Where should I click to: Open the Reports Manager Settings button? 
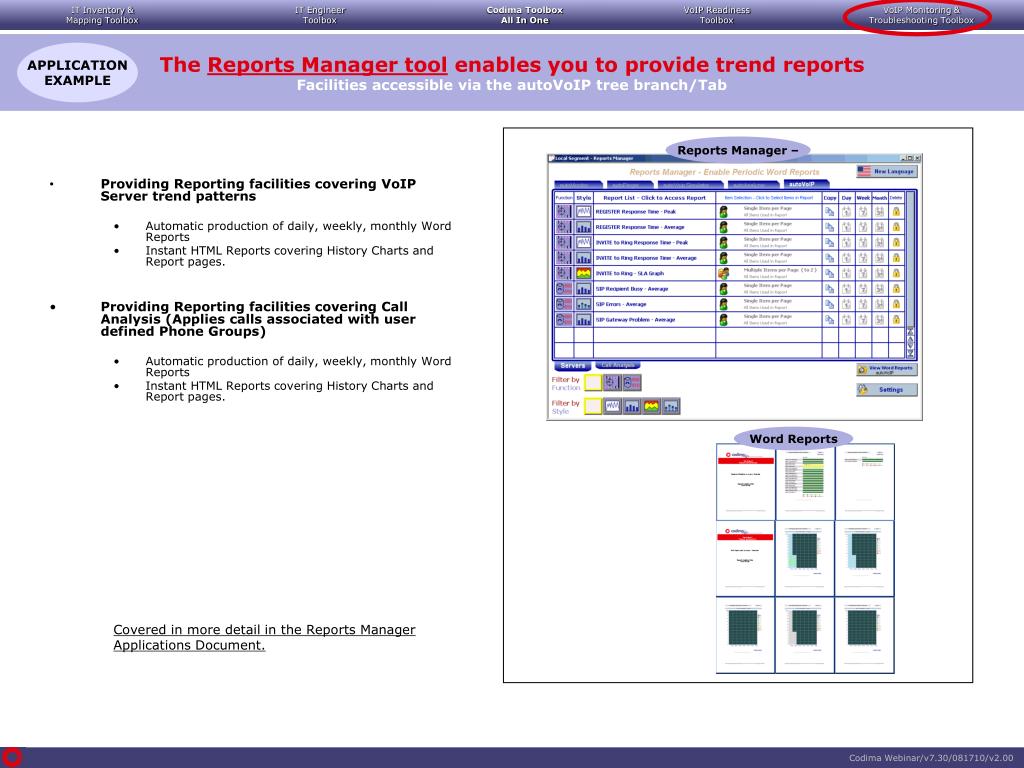[x=887, y=390]
